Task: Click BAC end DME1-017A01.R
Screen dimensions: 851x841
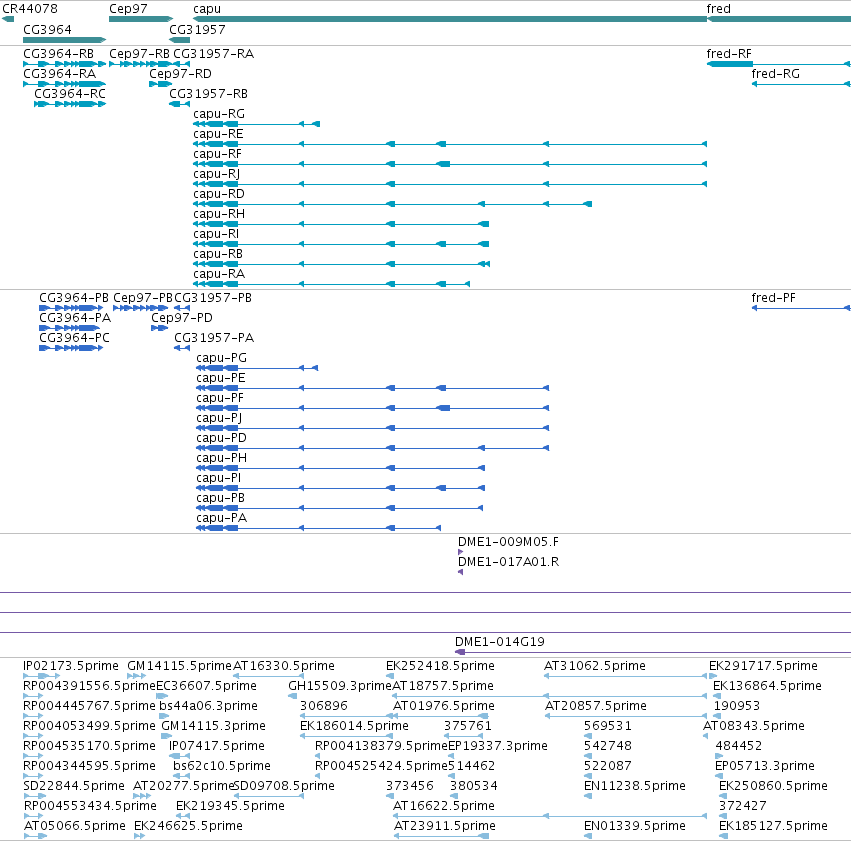Action: click(x=461, y=572)
